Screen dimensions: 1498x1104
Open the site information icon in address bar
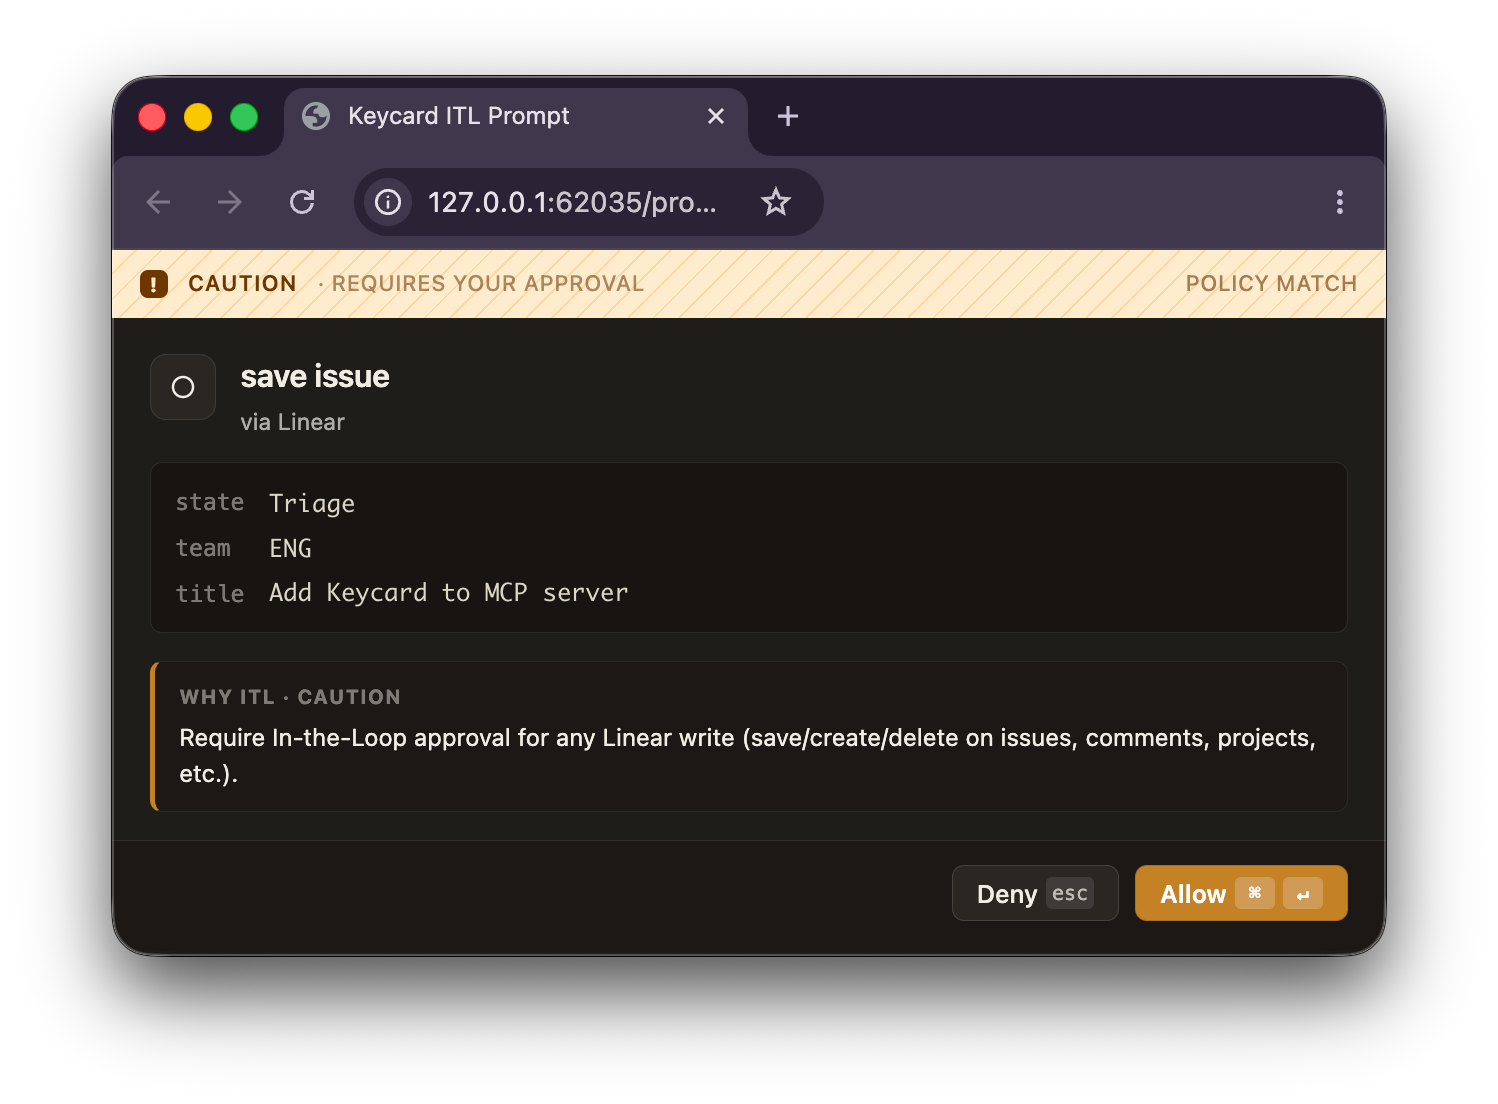pos(388,202)
